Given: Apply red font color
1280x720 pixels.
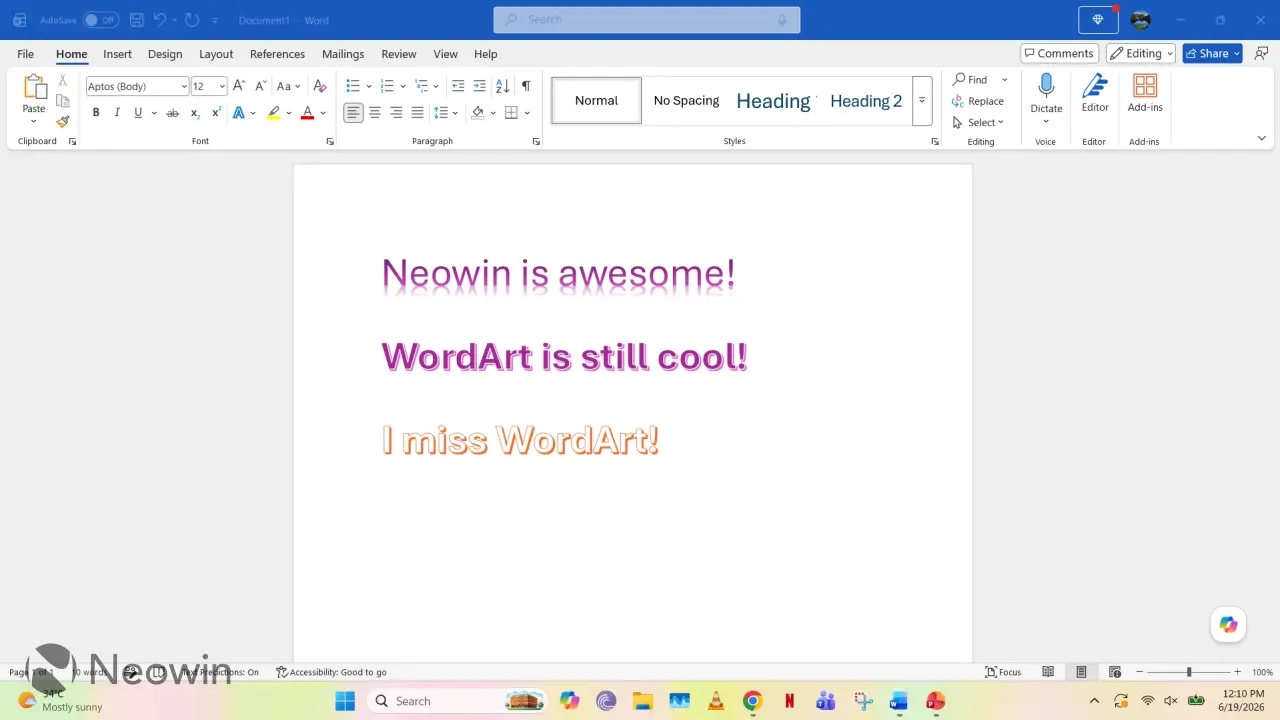Looking at the screenshot, I should [x=307, y=113].
